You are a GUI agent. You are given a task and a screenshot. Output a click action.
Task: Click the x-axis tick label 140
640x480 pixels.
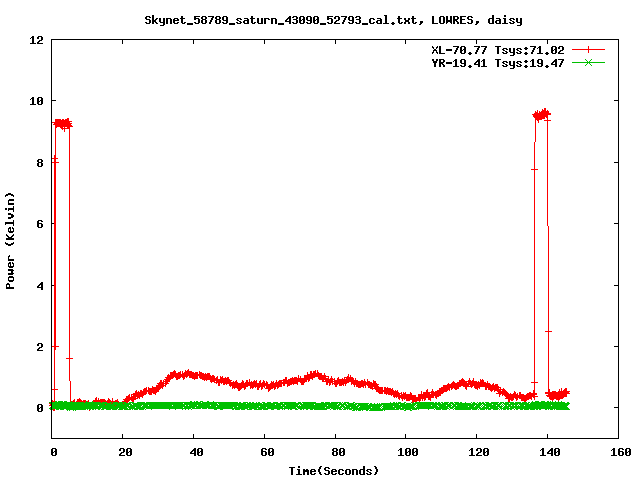point(550,452)
